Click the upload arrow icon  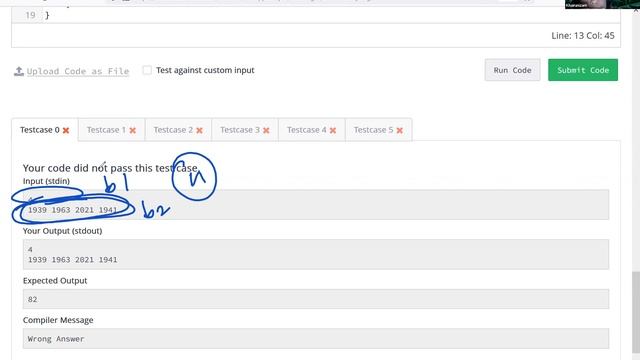(19, 71)
